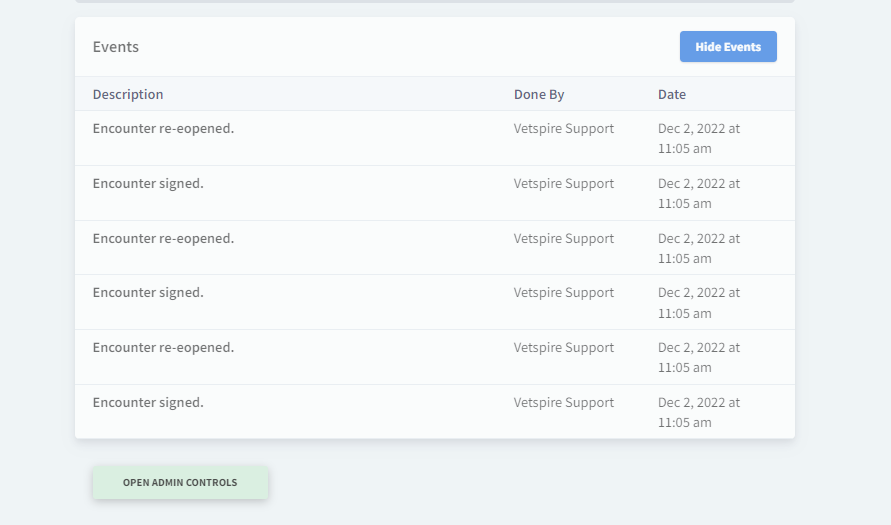Click the first 'Encounter signed.' description from top
The image size is (891, 525).
tap(148, 184)
